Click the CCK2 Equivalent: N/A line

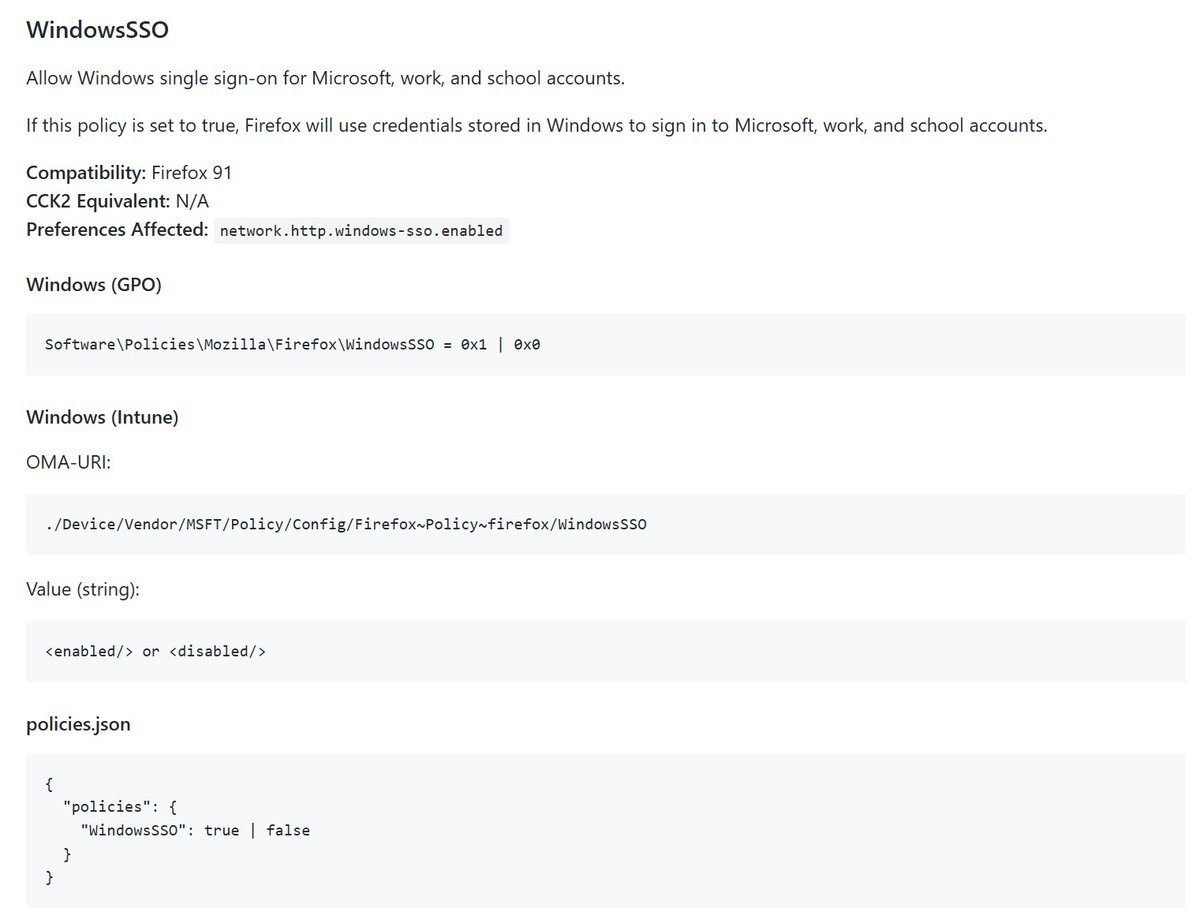coord(117,201)
